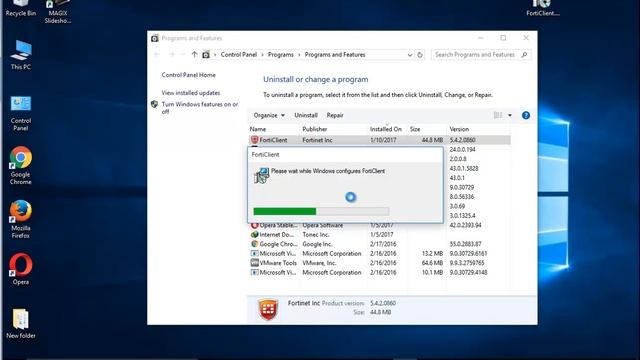Open the Organize dropdown menu
This screenshot has width=640, height=360.
(269, 116)
